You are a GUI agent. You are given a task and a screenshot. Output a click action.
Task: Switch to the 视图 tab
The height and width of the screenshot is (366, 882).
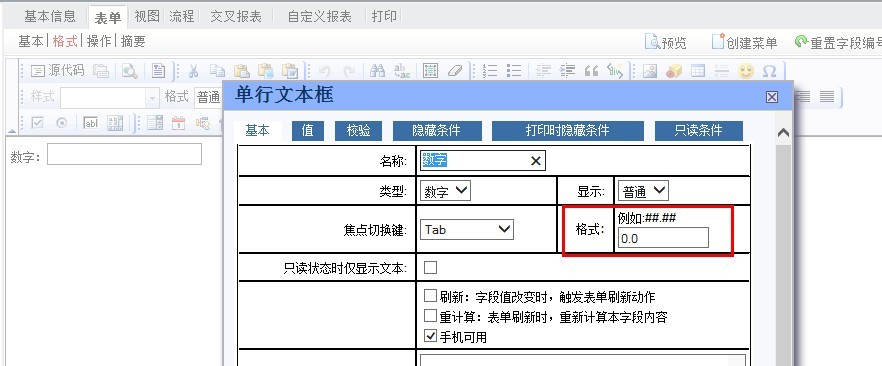(147, 16)
